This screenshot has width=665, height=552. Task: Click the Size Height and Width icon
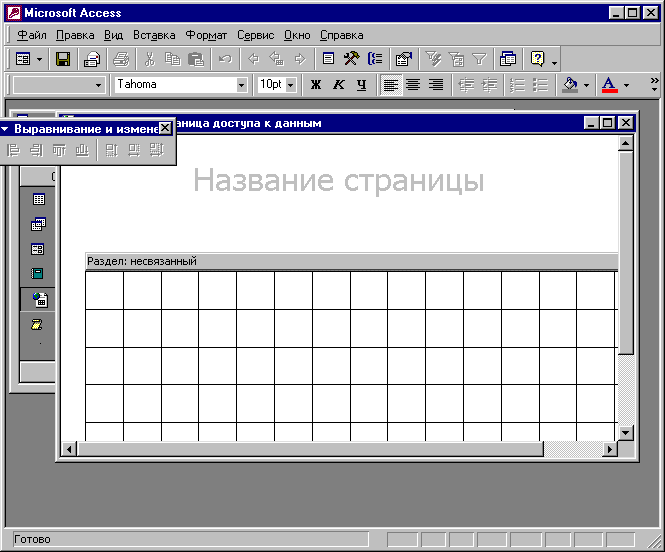coord(157,150)
